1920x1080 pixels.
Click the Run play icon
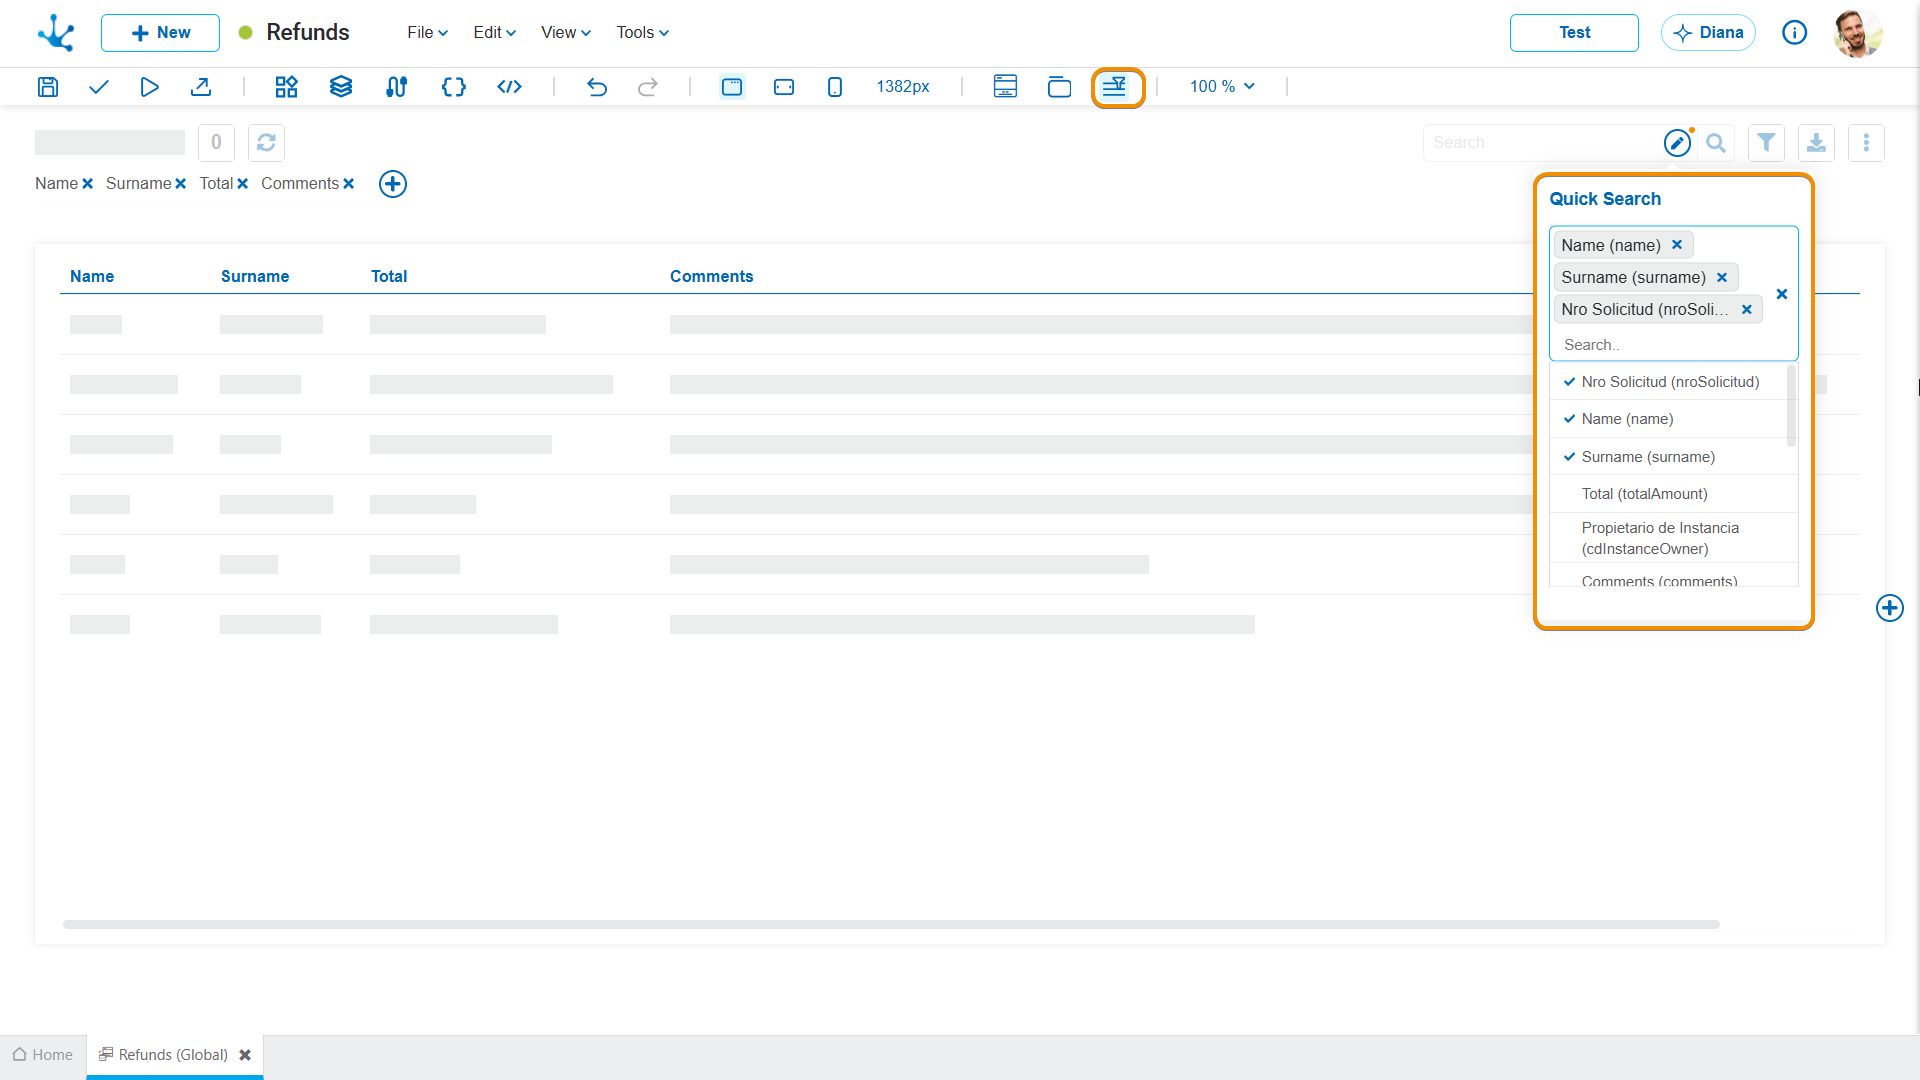click(149, 87)
